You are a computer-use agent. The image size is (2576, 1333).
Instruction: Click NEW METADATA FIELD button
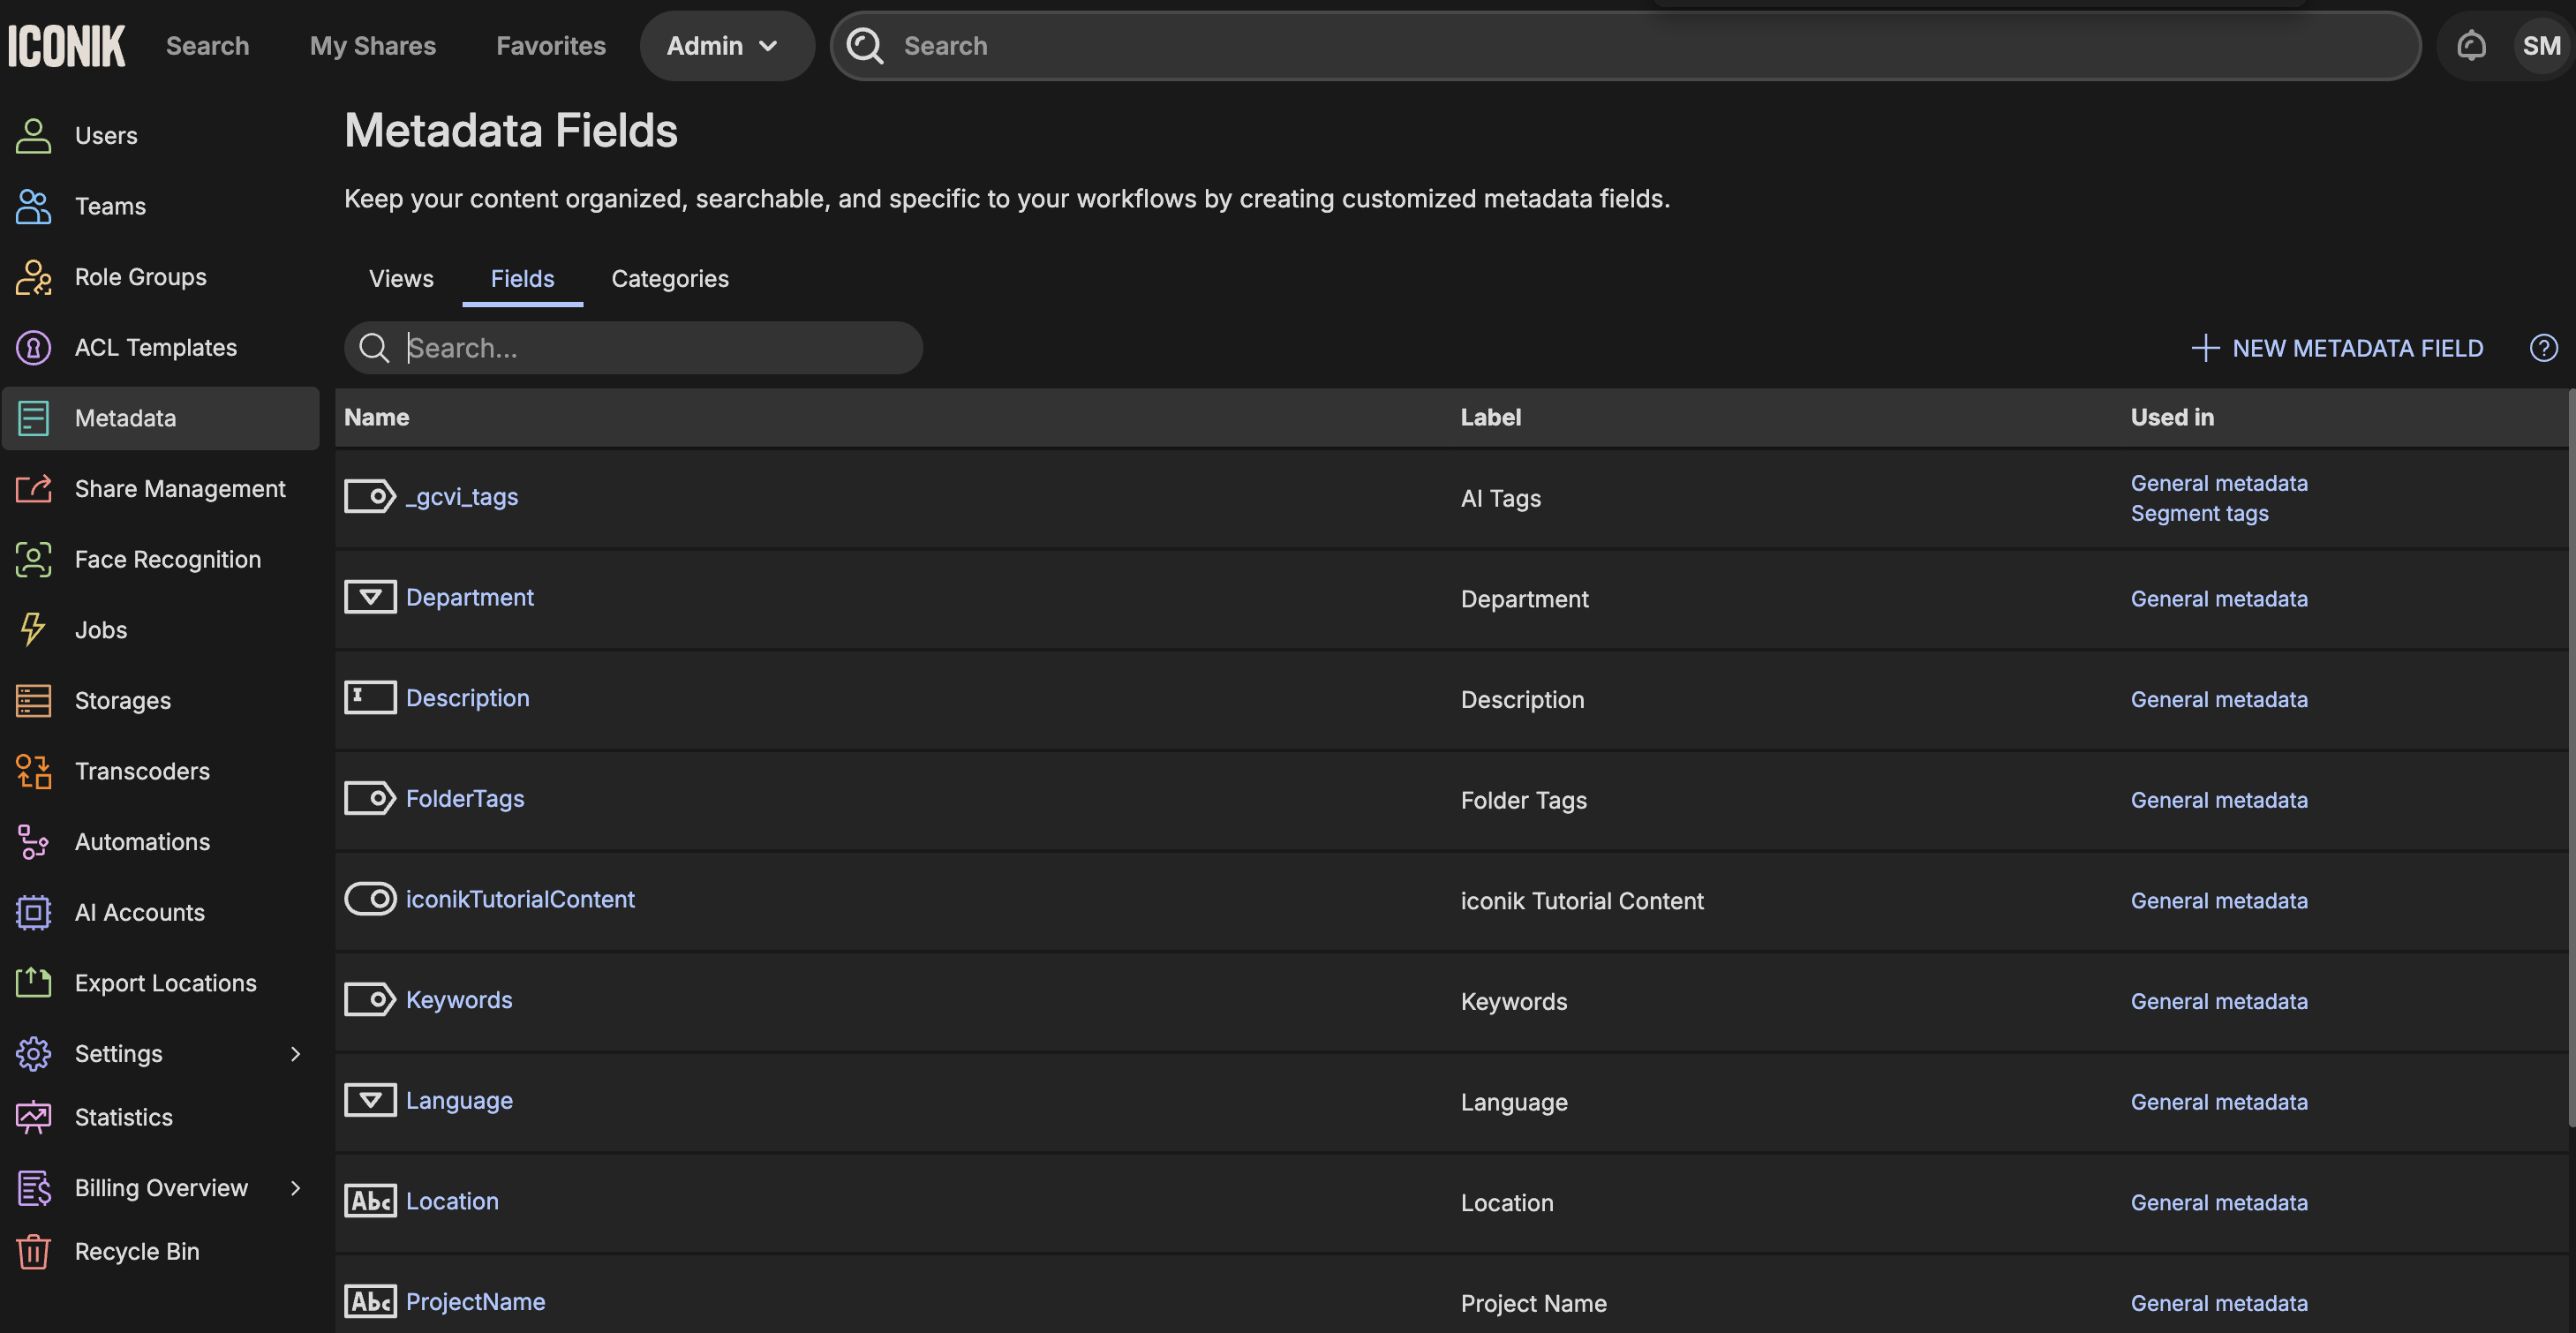(x=2337, y=348)
